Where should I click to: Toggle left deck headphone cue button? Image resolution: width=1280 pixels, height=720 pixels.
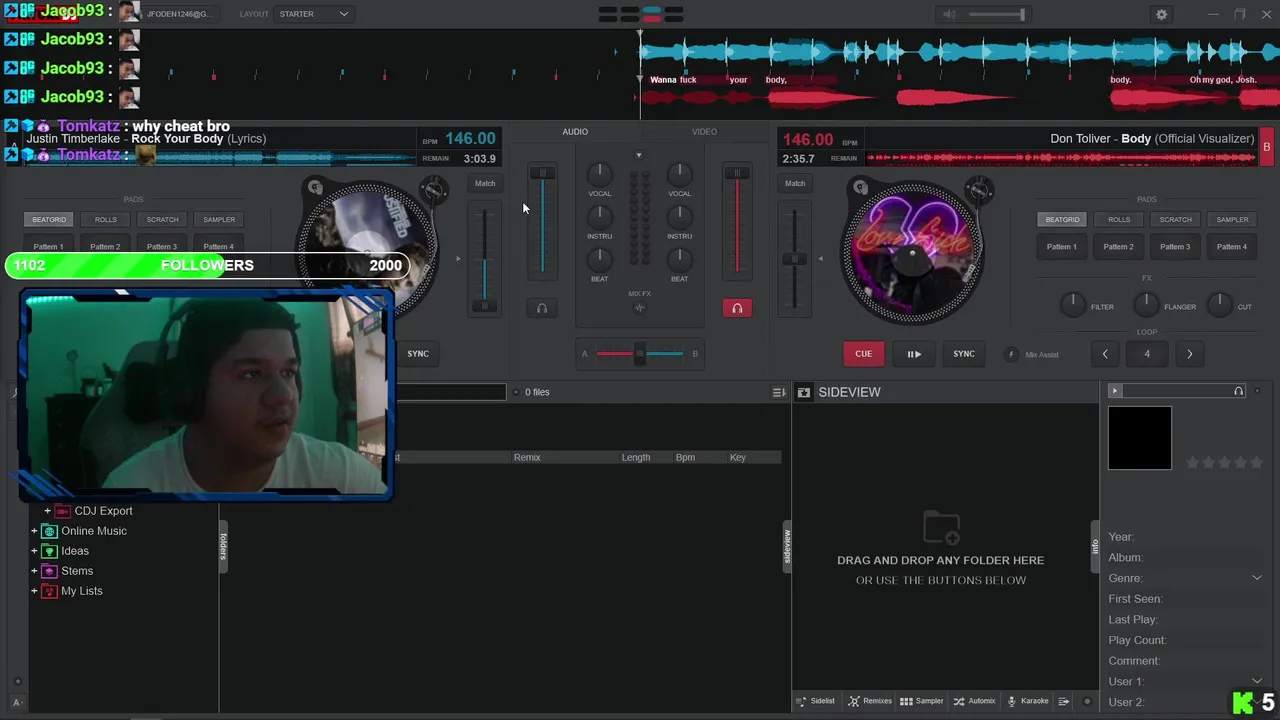click(x=542, y=308)
